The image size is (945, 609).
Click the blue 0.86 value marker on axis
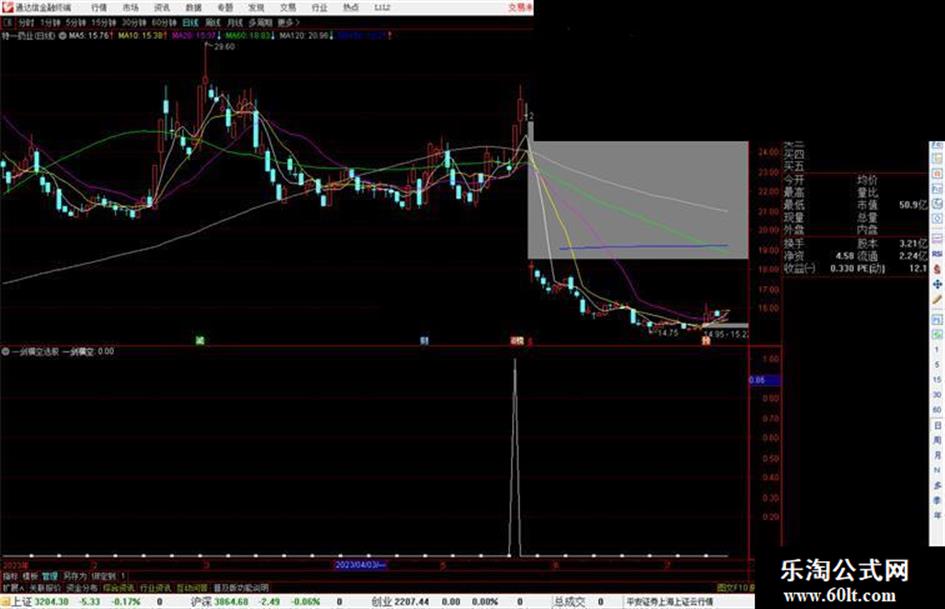764,380
